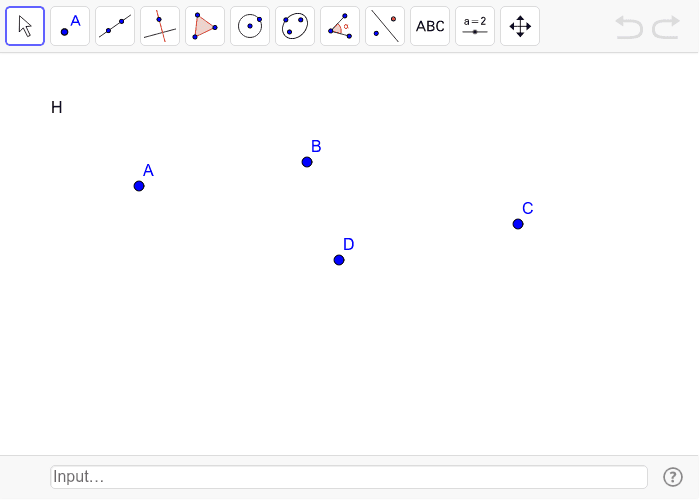Select point D on the canvas
The width and height of the screenshot is (700, 500).
pos(339,260)
